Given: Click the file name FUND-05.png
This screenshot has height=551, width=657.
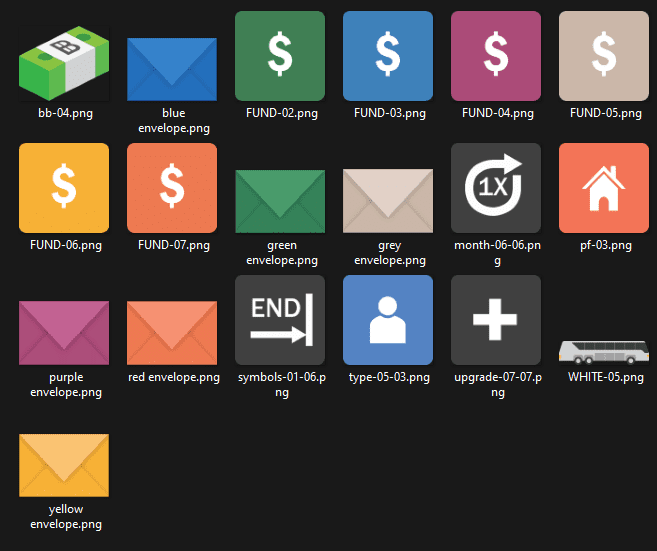Looking at the screenshot, I should coord(606,113).
